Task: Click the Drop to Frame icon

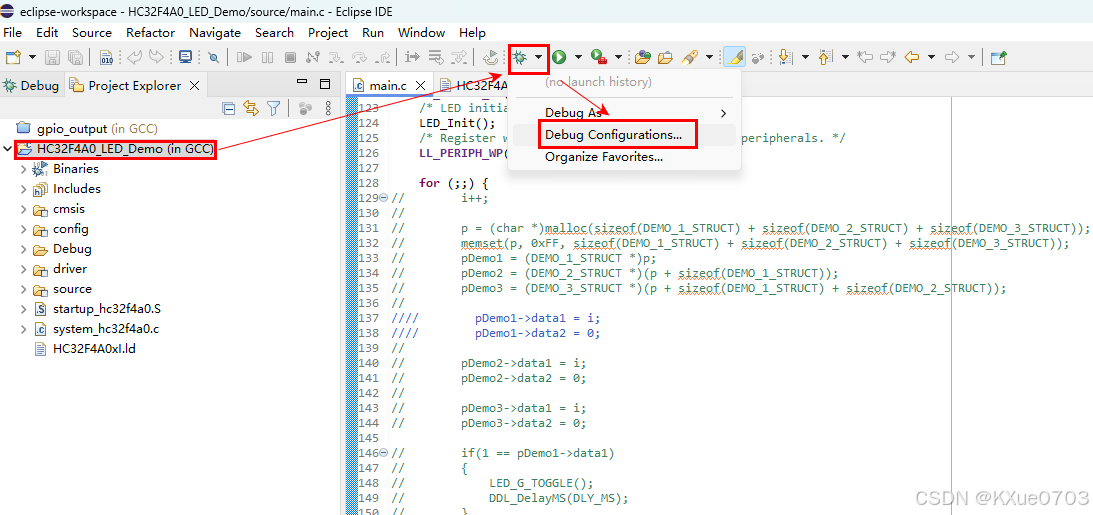Action: (436, 57)
